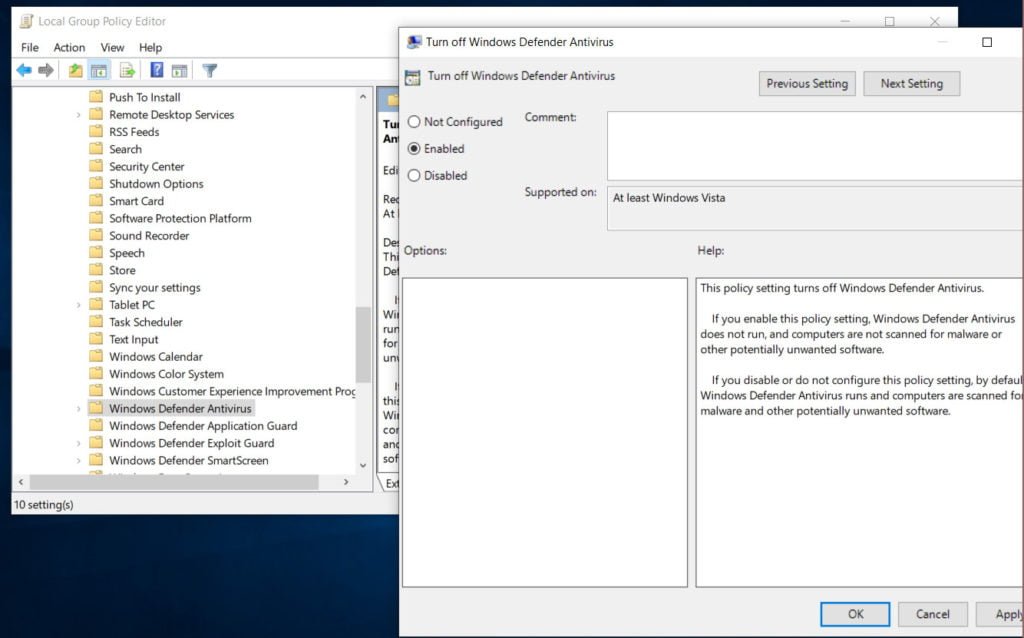Viewport: 1024px width, 638px height.
Task: Expand Windows Defender Exploit Guard node
Action: click(78, 443)
